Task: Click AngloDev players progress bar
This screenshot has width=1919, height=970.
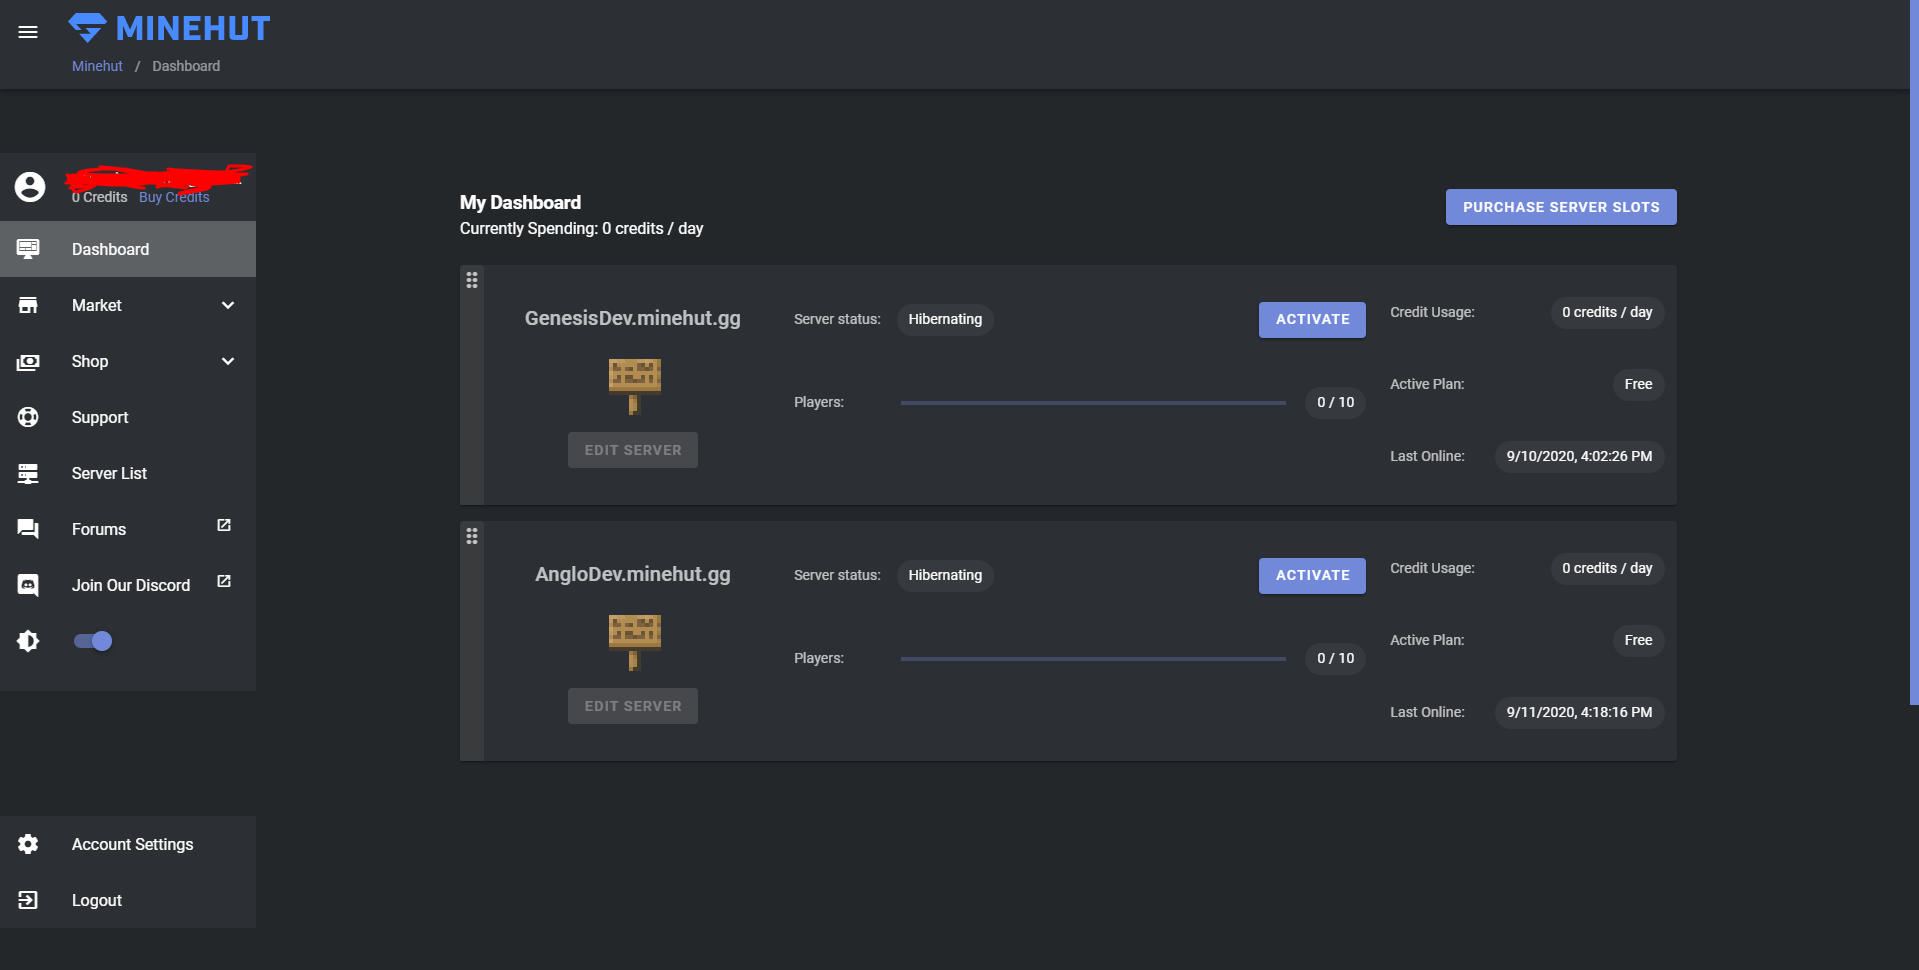Action: click(1093, 659)
